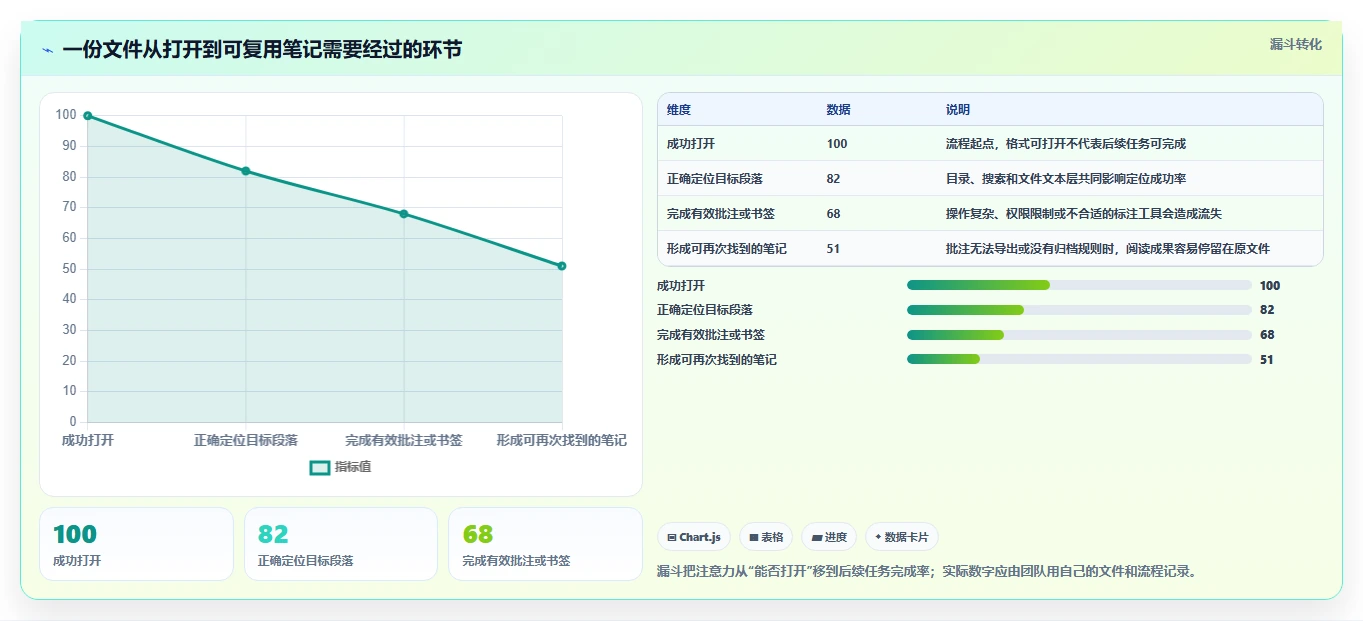Click the 维度 table column header
1363x621 pixels.
pos(679,110)
